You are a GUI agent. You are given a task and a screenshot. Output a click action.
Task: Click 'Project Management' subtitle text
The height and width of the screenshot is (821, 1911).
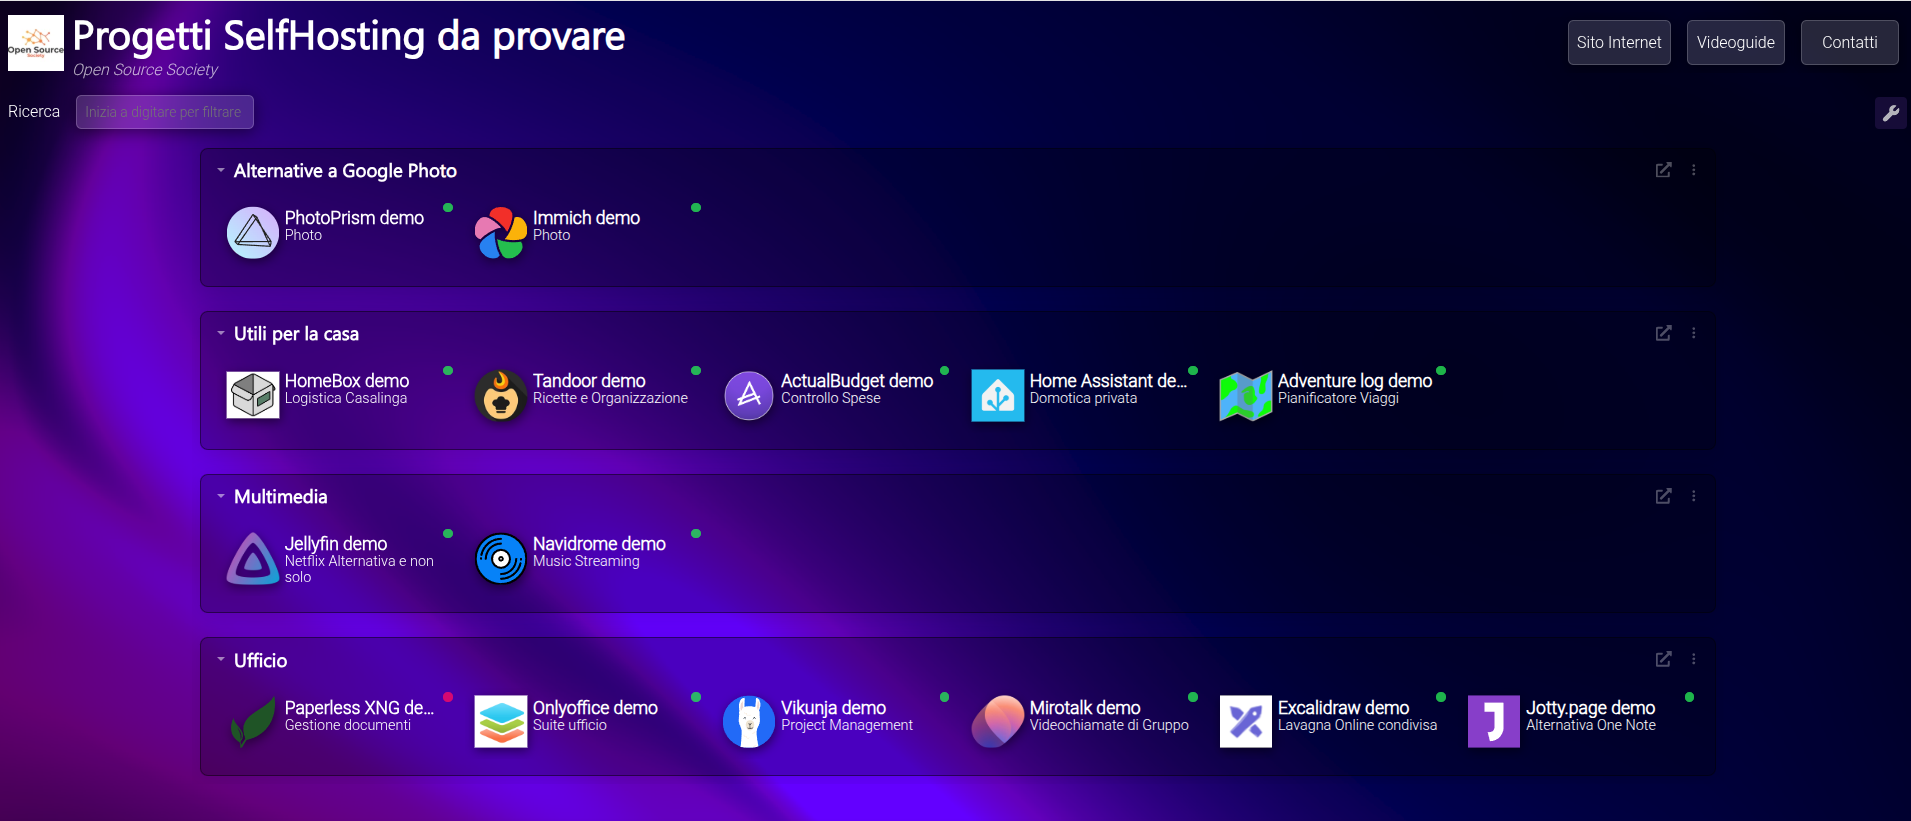[x=847, y=725]
